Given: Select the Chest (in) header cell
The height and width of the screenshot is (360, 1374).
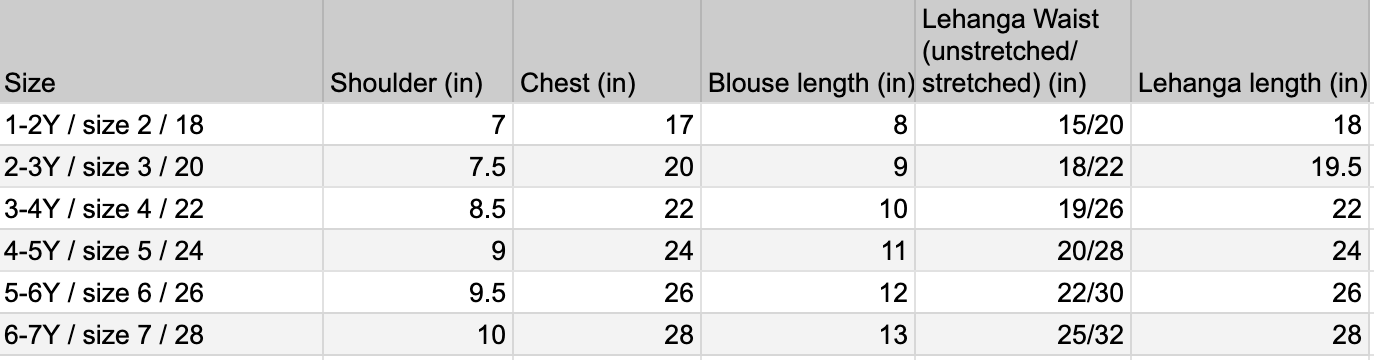Looking at the screenshot, I should click(x=607, y=51).
